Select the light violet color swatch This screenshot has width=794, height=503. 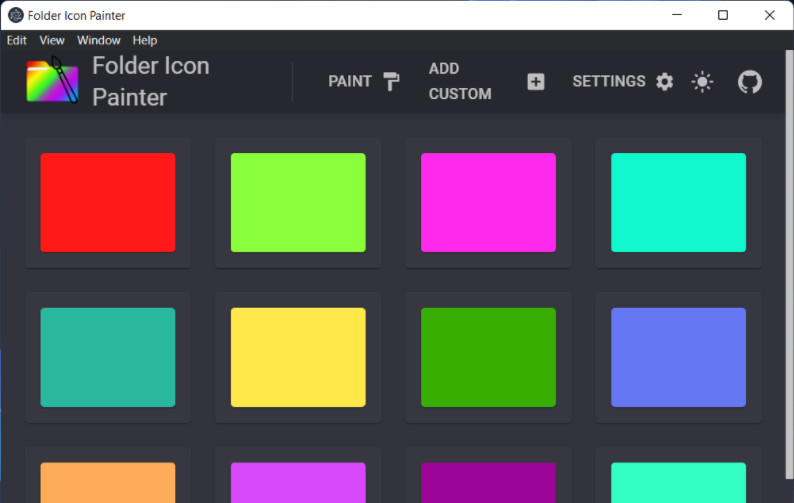298,483
